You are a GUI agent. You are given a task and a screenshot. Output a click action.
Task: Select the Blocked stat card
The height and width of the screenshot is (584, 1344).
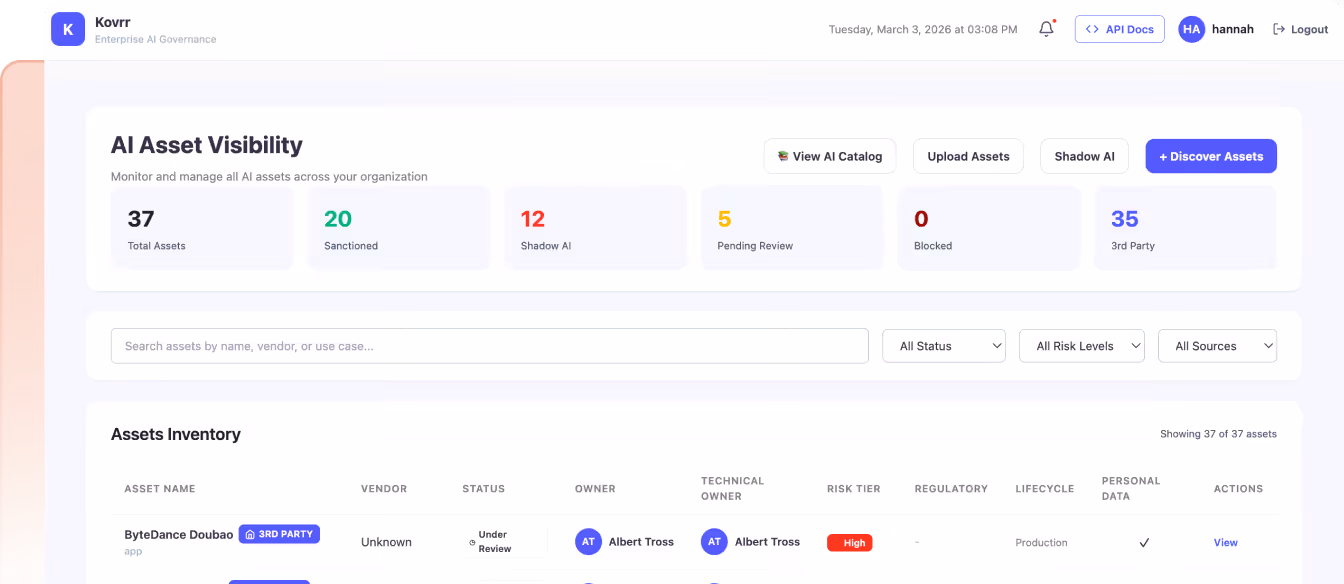click(x=989, y=228)
